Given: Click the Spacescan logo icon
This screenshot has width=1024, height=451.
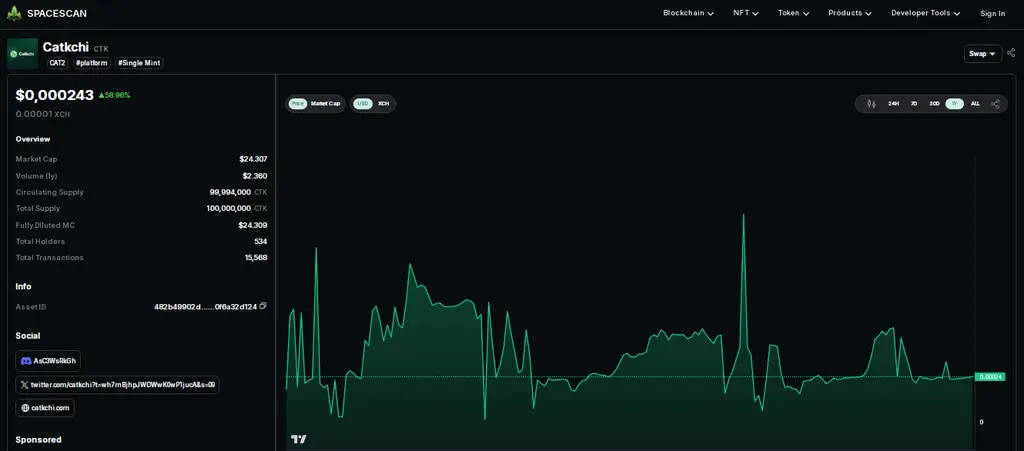Looking at the screenshot, I should (14, 13).
